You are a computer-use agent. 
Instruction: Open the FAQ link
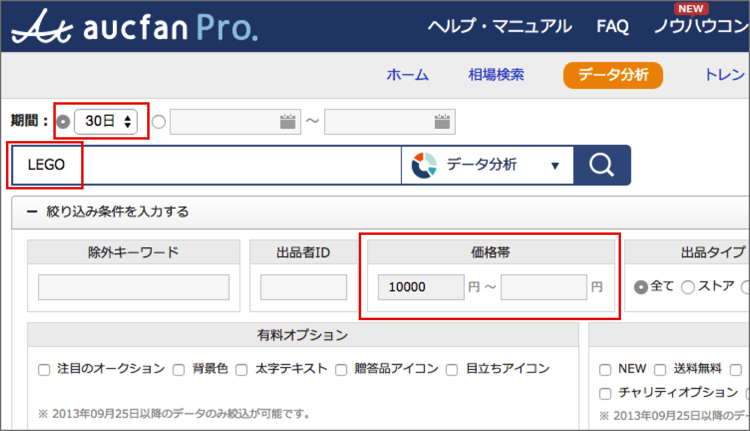[612, 26]
